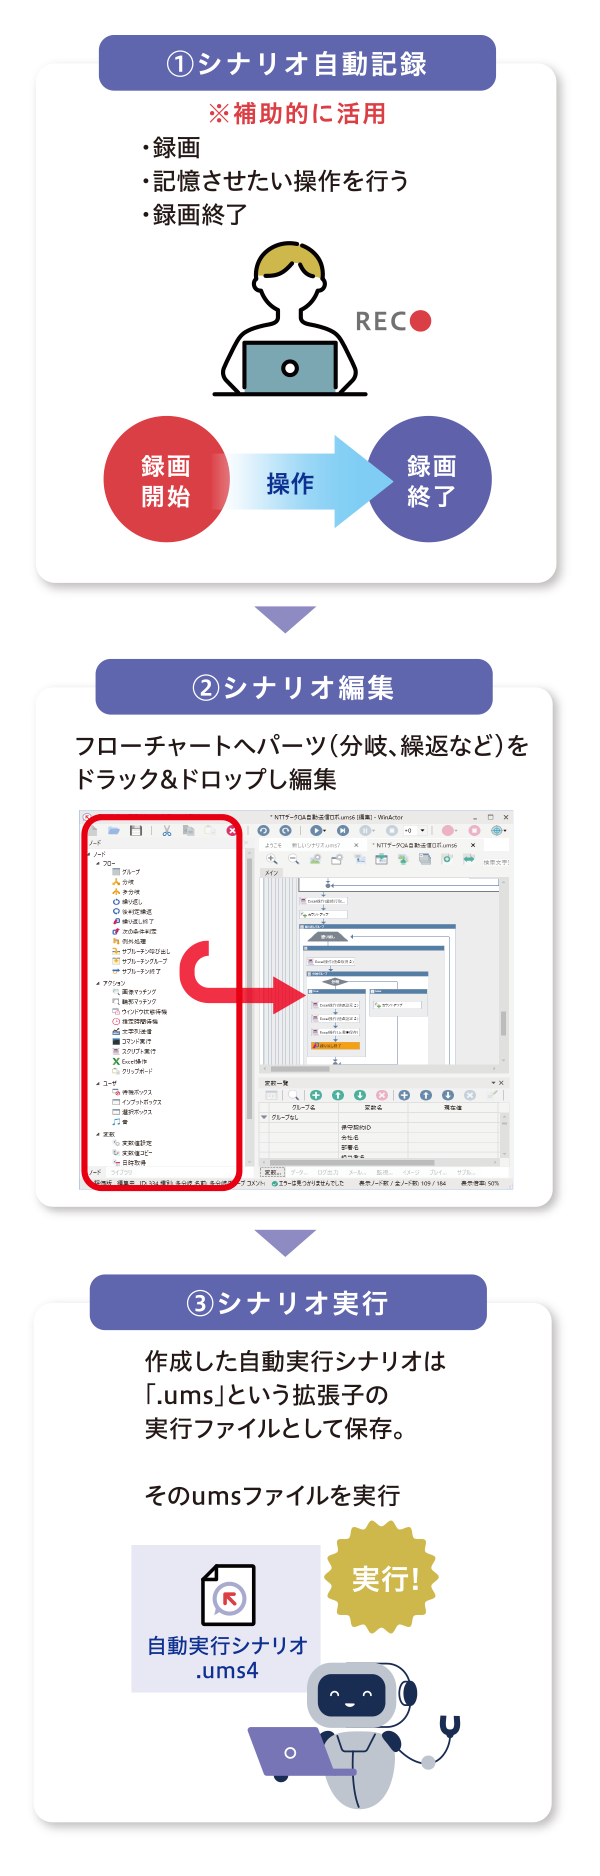
Task: Open the speed value dropdown in toolbar
Action: point(422,830)
